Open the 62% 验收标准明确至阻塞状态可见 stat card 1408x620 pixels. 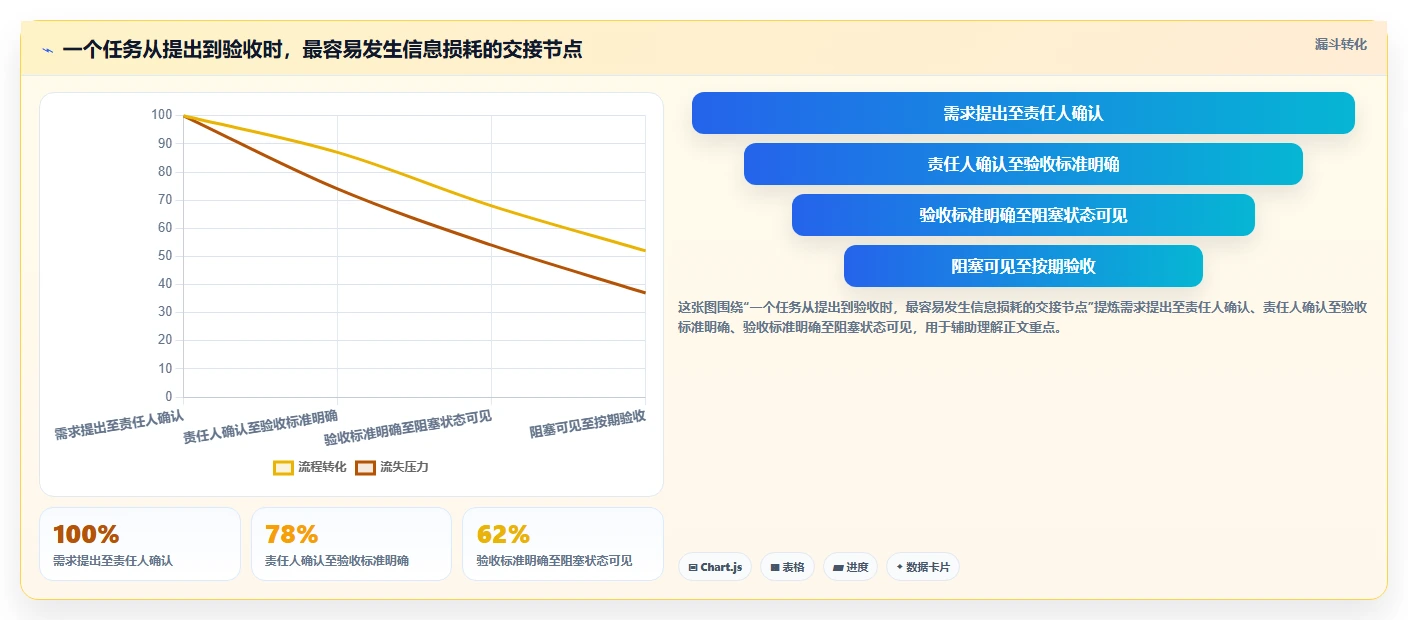tap(563, 544)
